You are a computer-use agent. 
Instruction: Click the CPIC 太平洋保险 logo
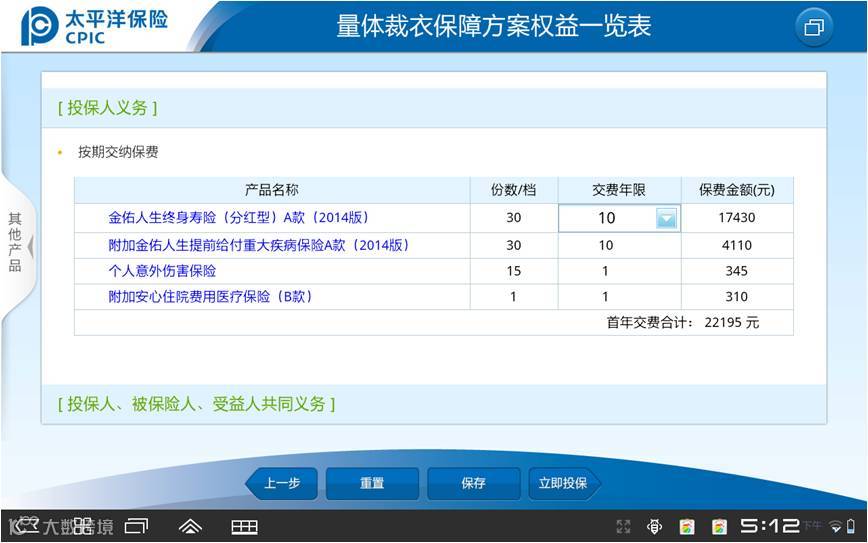pos(94,26)
